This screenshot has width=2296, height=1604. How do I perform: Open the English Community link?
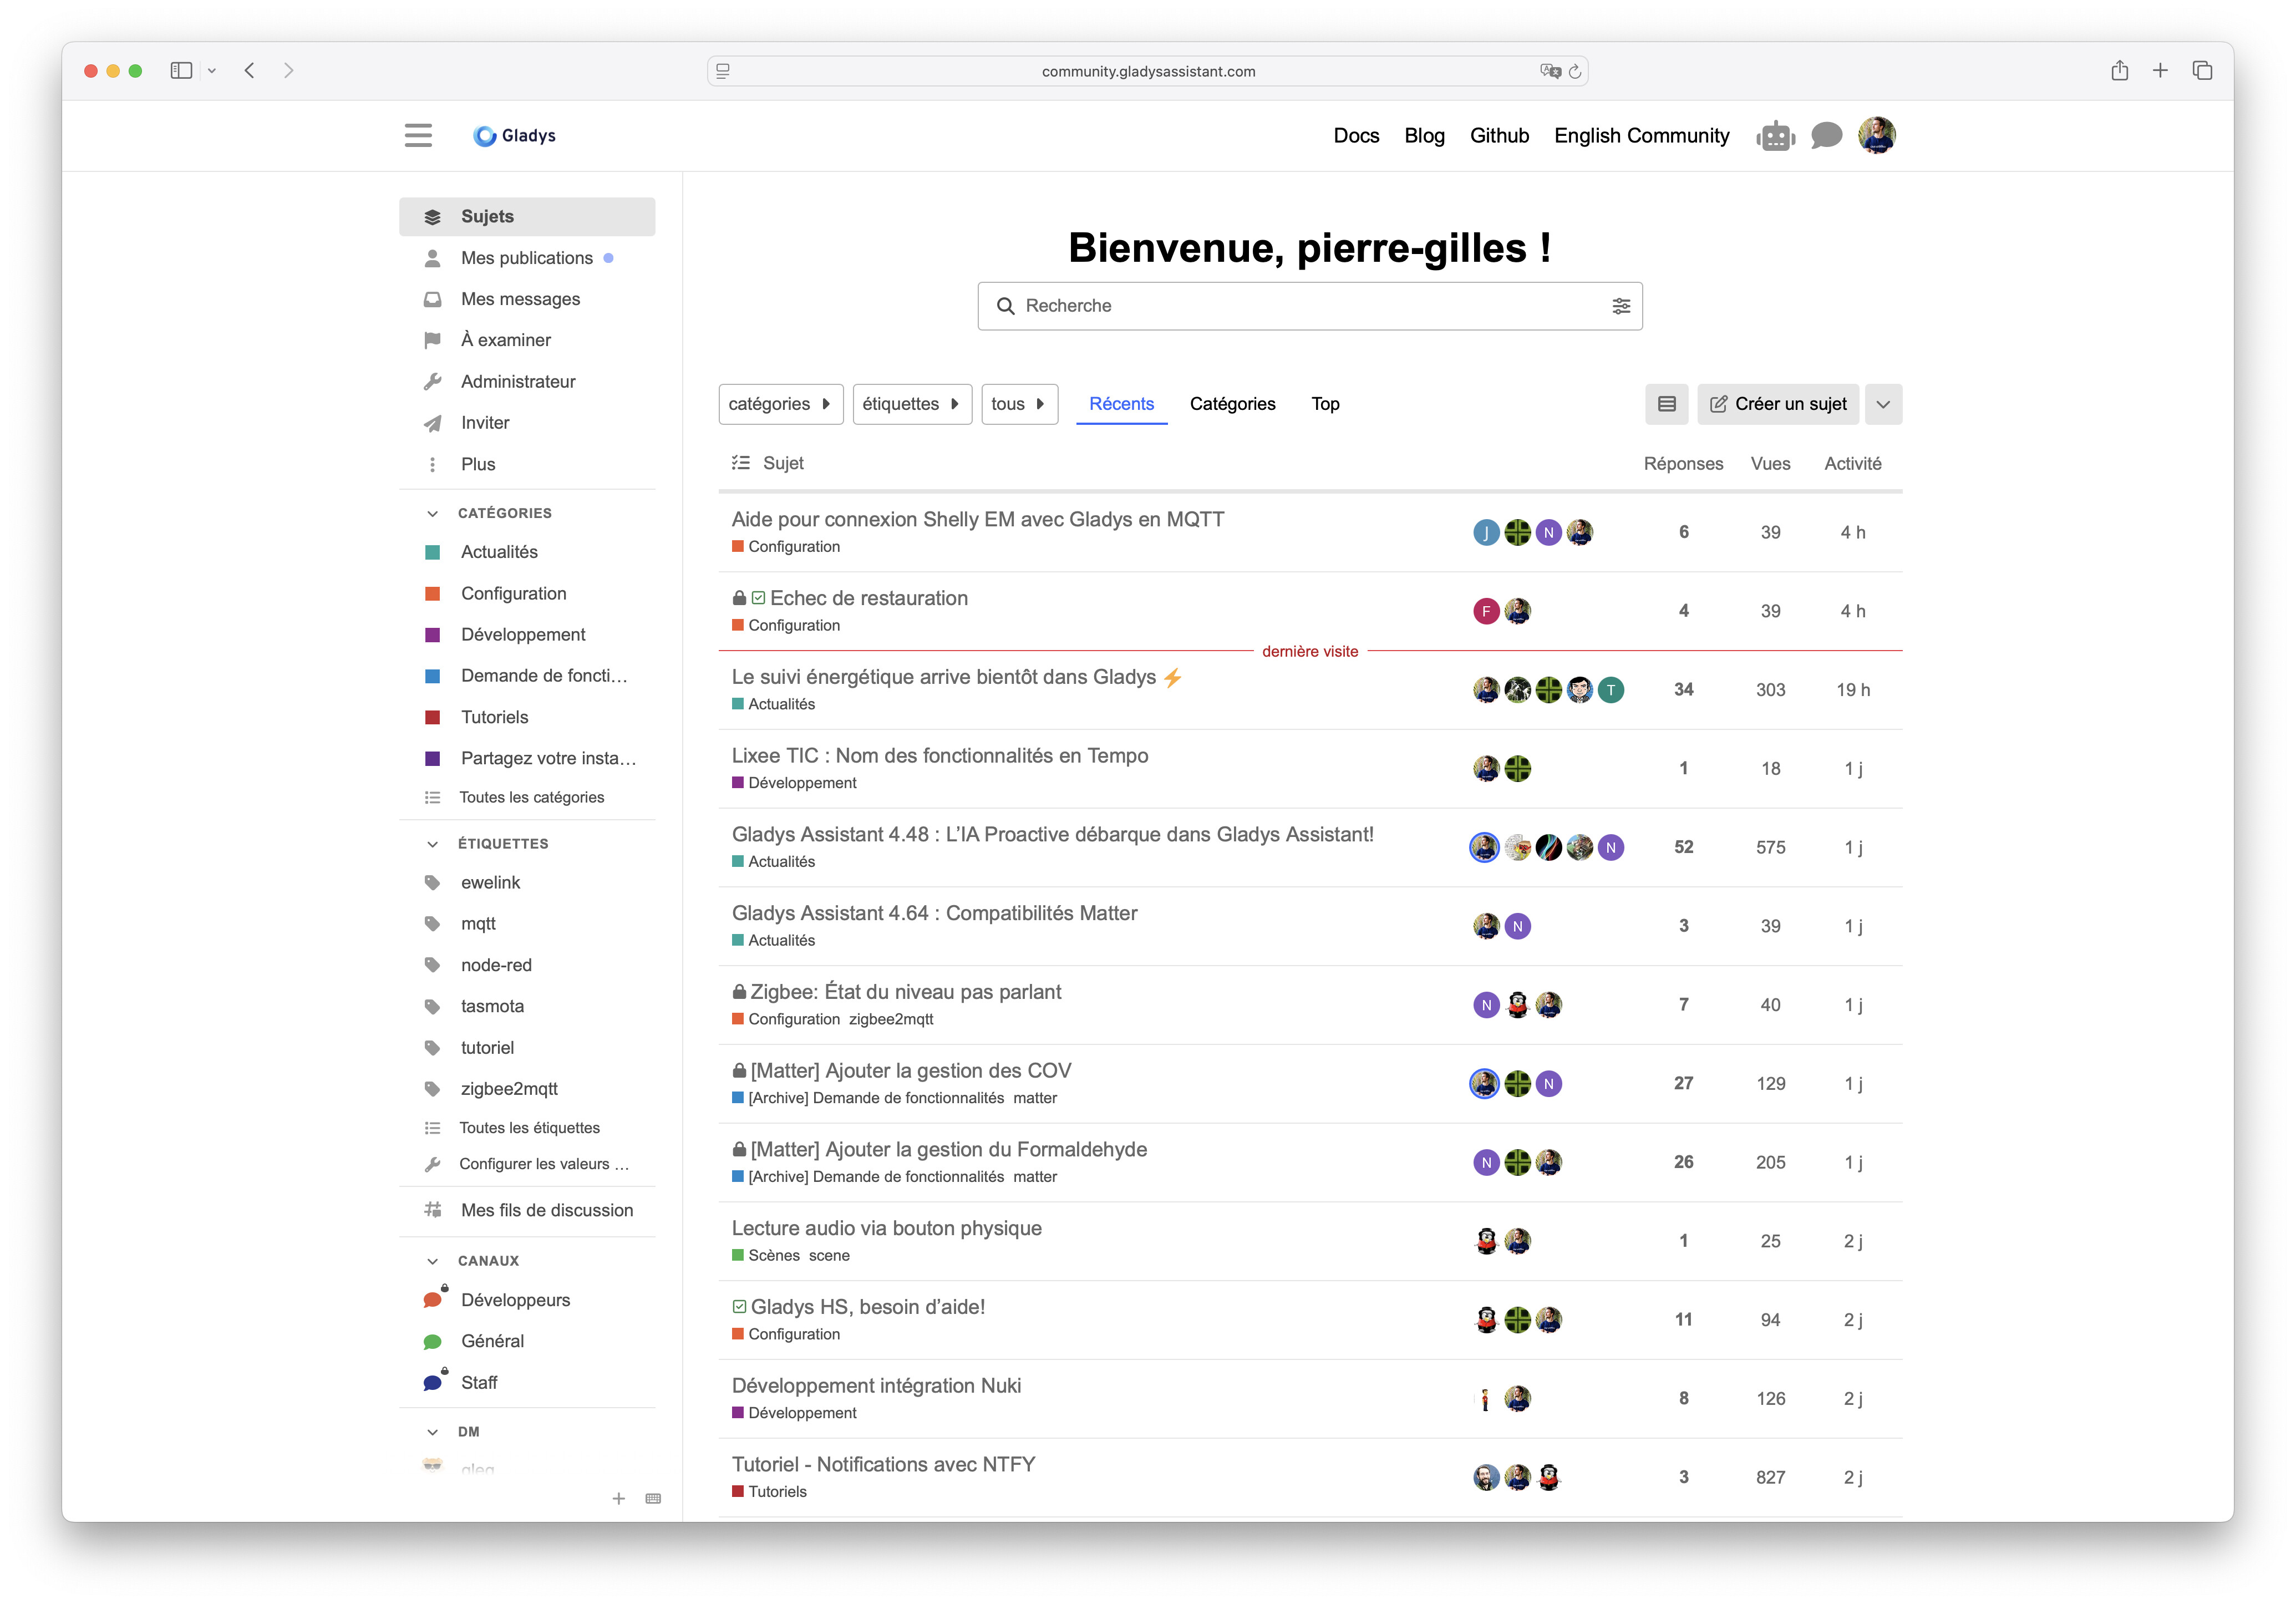(1641, 136)
